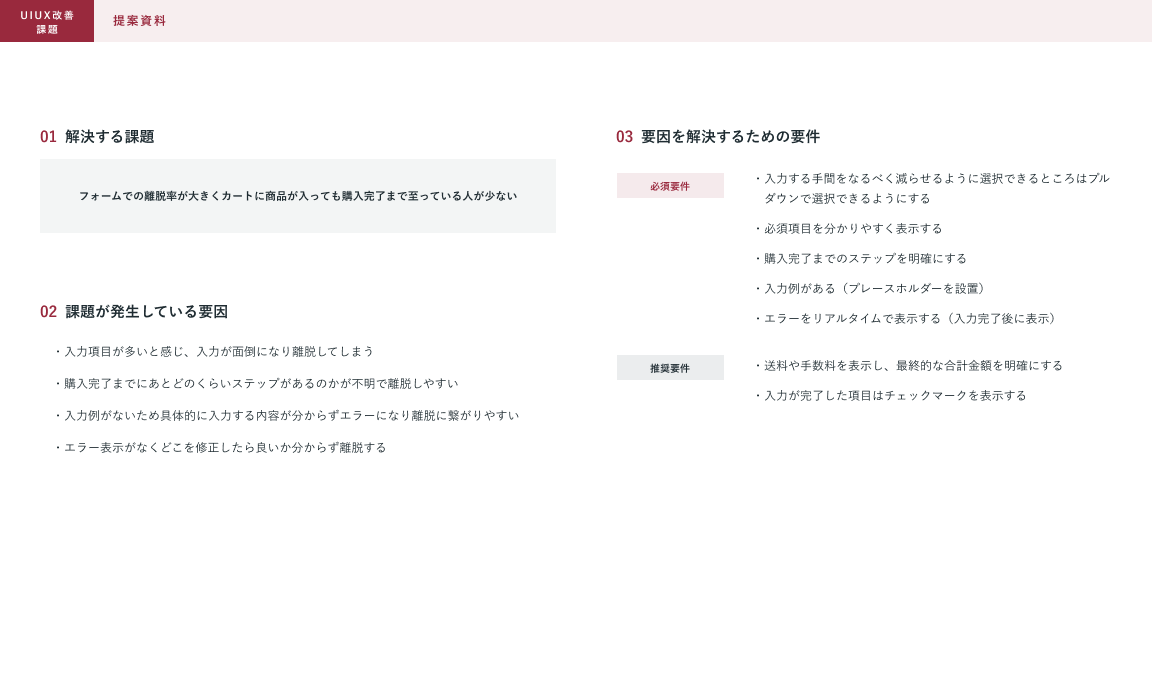Click requirement 必須項目を分かりやすく表示する
Screen dimensions: 1152x700
click(x=852, y=229)
